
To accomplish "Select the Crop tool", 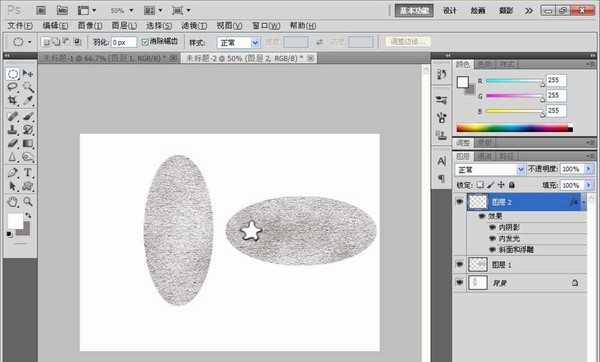I will pos(13,101).
